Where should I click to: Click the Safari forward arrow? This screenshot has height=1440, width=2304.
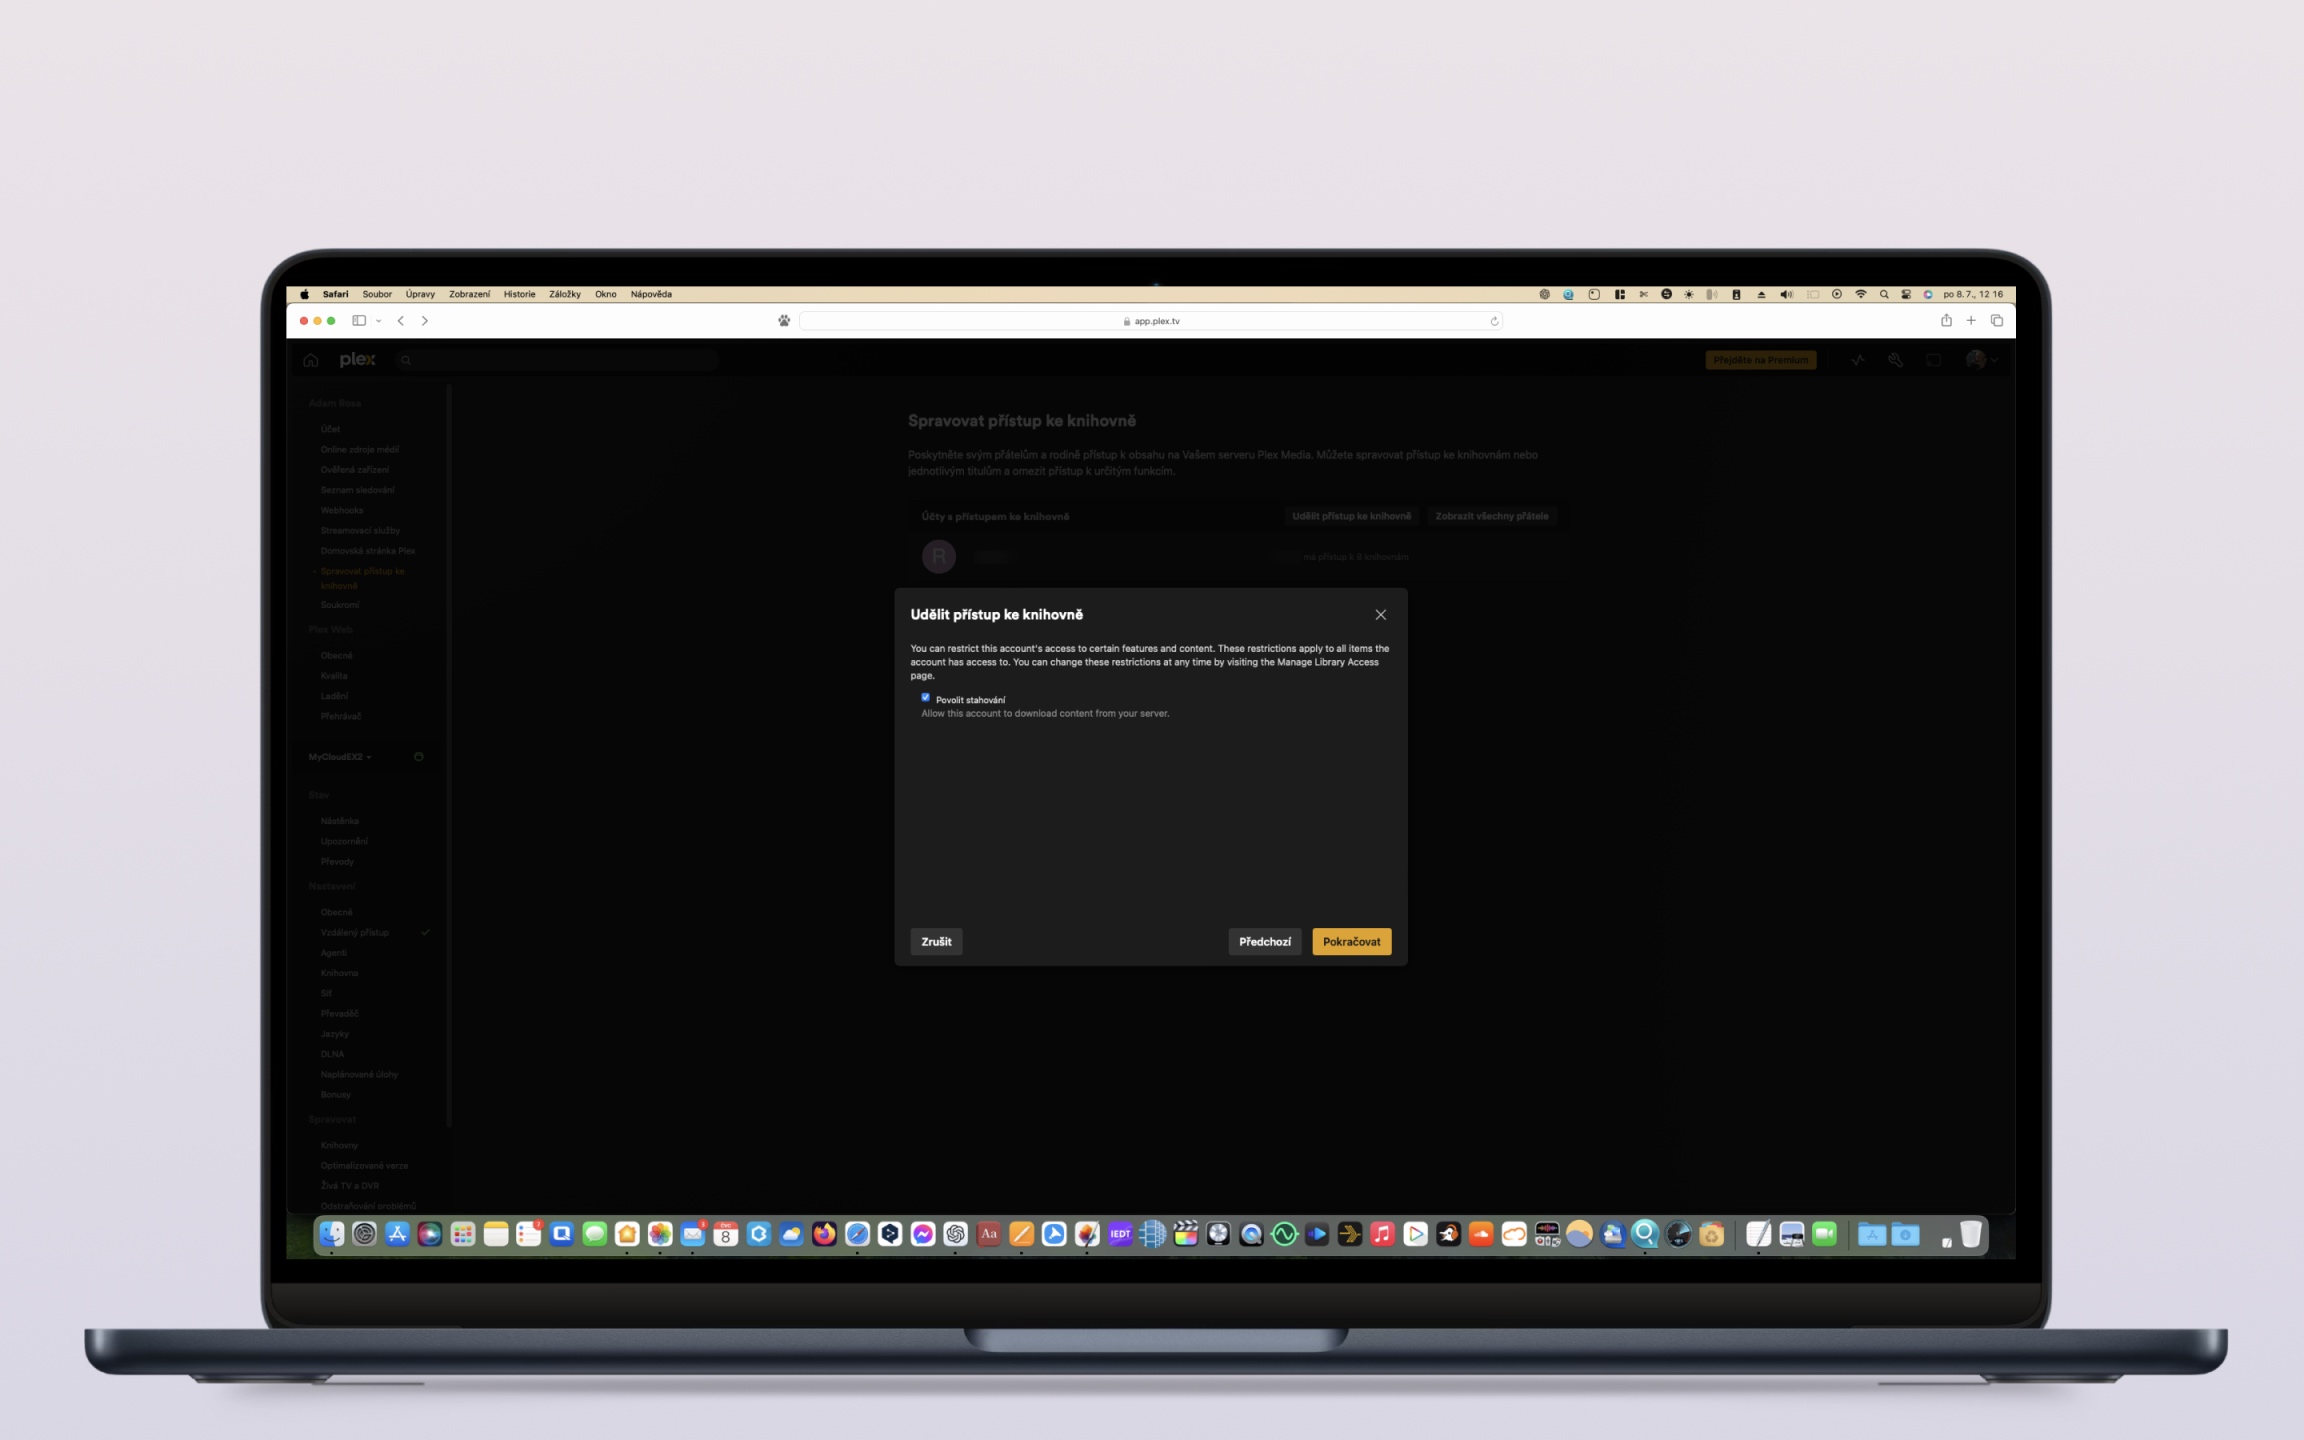point(425,321)
